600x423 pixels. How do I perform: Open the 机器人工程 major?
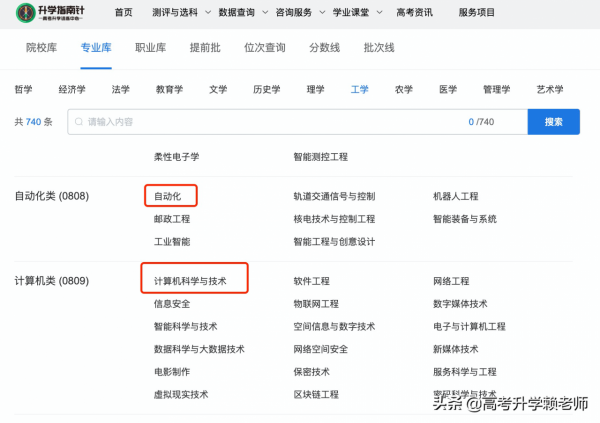456,196
